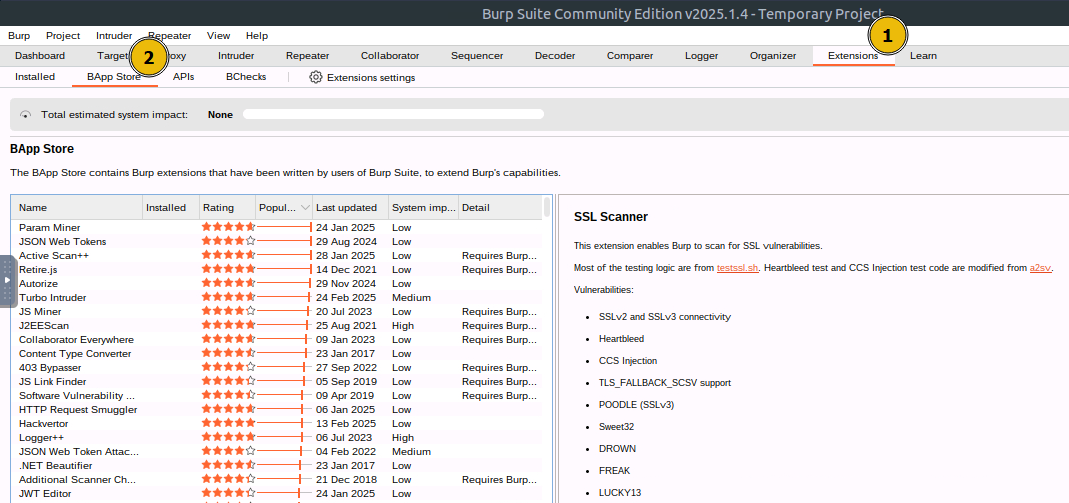The image size is (1069, 503).
Task: Sort by the Installed column header
Action: click(x=171, y=208)
